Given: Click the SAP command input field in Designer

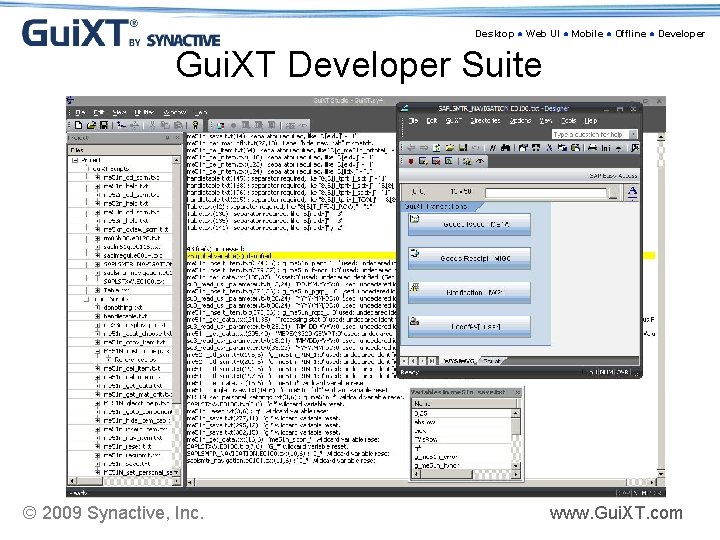Looking at the screenshot, I should pyautogui.click(x=546, y=193).
